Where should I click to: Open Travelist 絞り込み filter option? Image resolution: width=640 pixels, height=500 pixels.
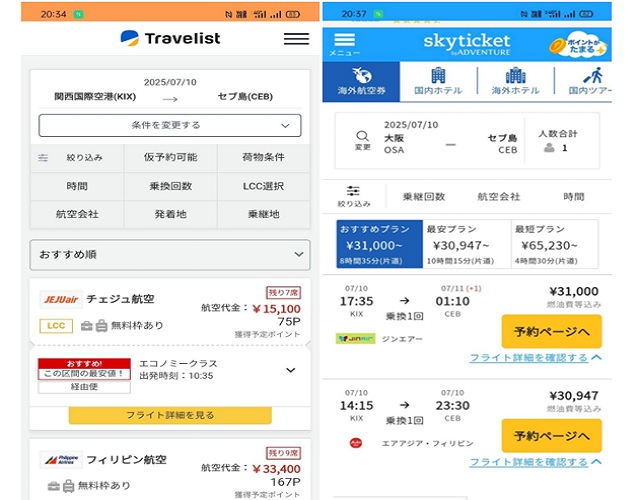[77, 158]
